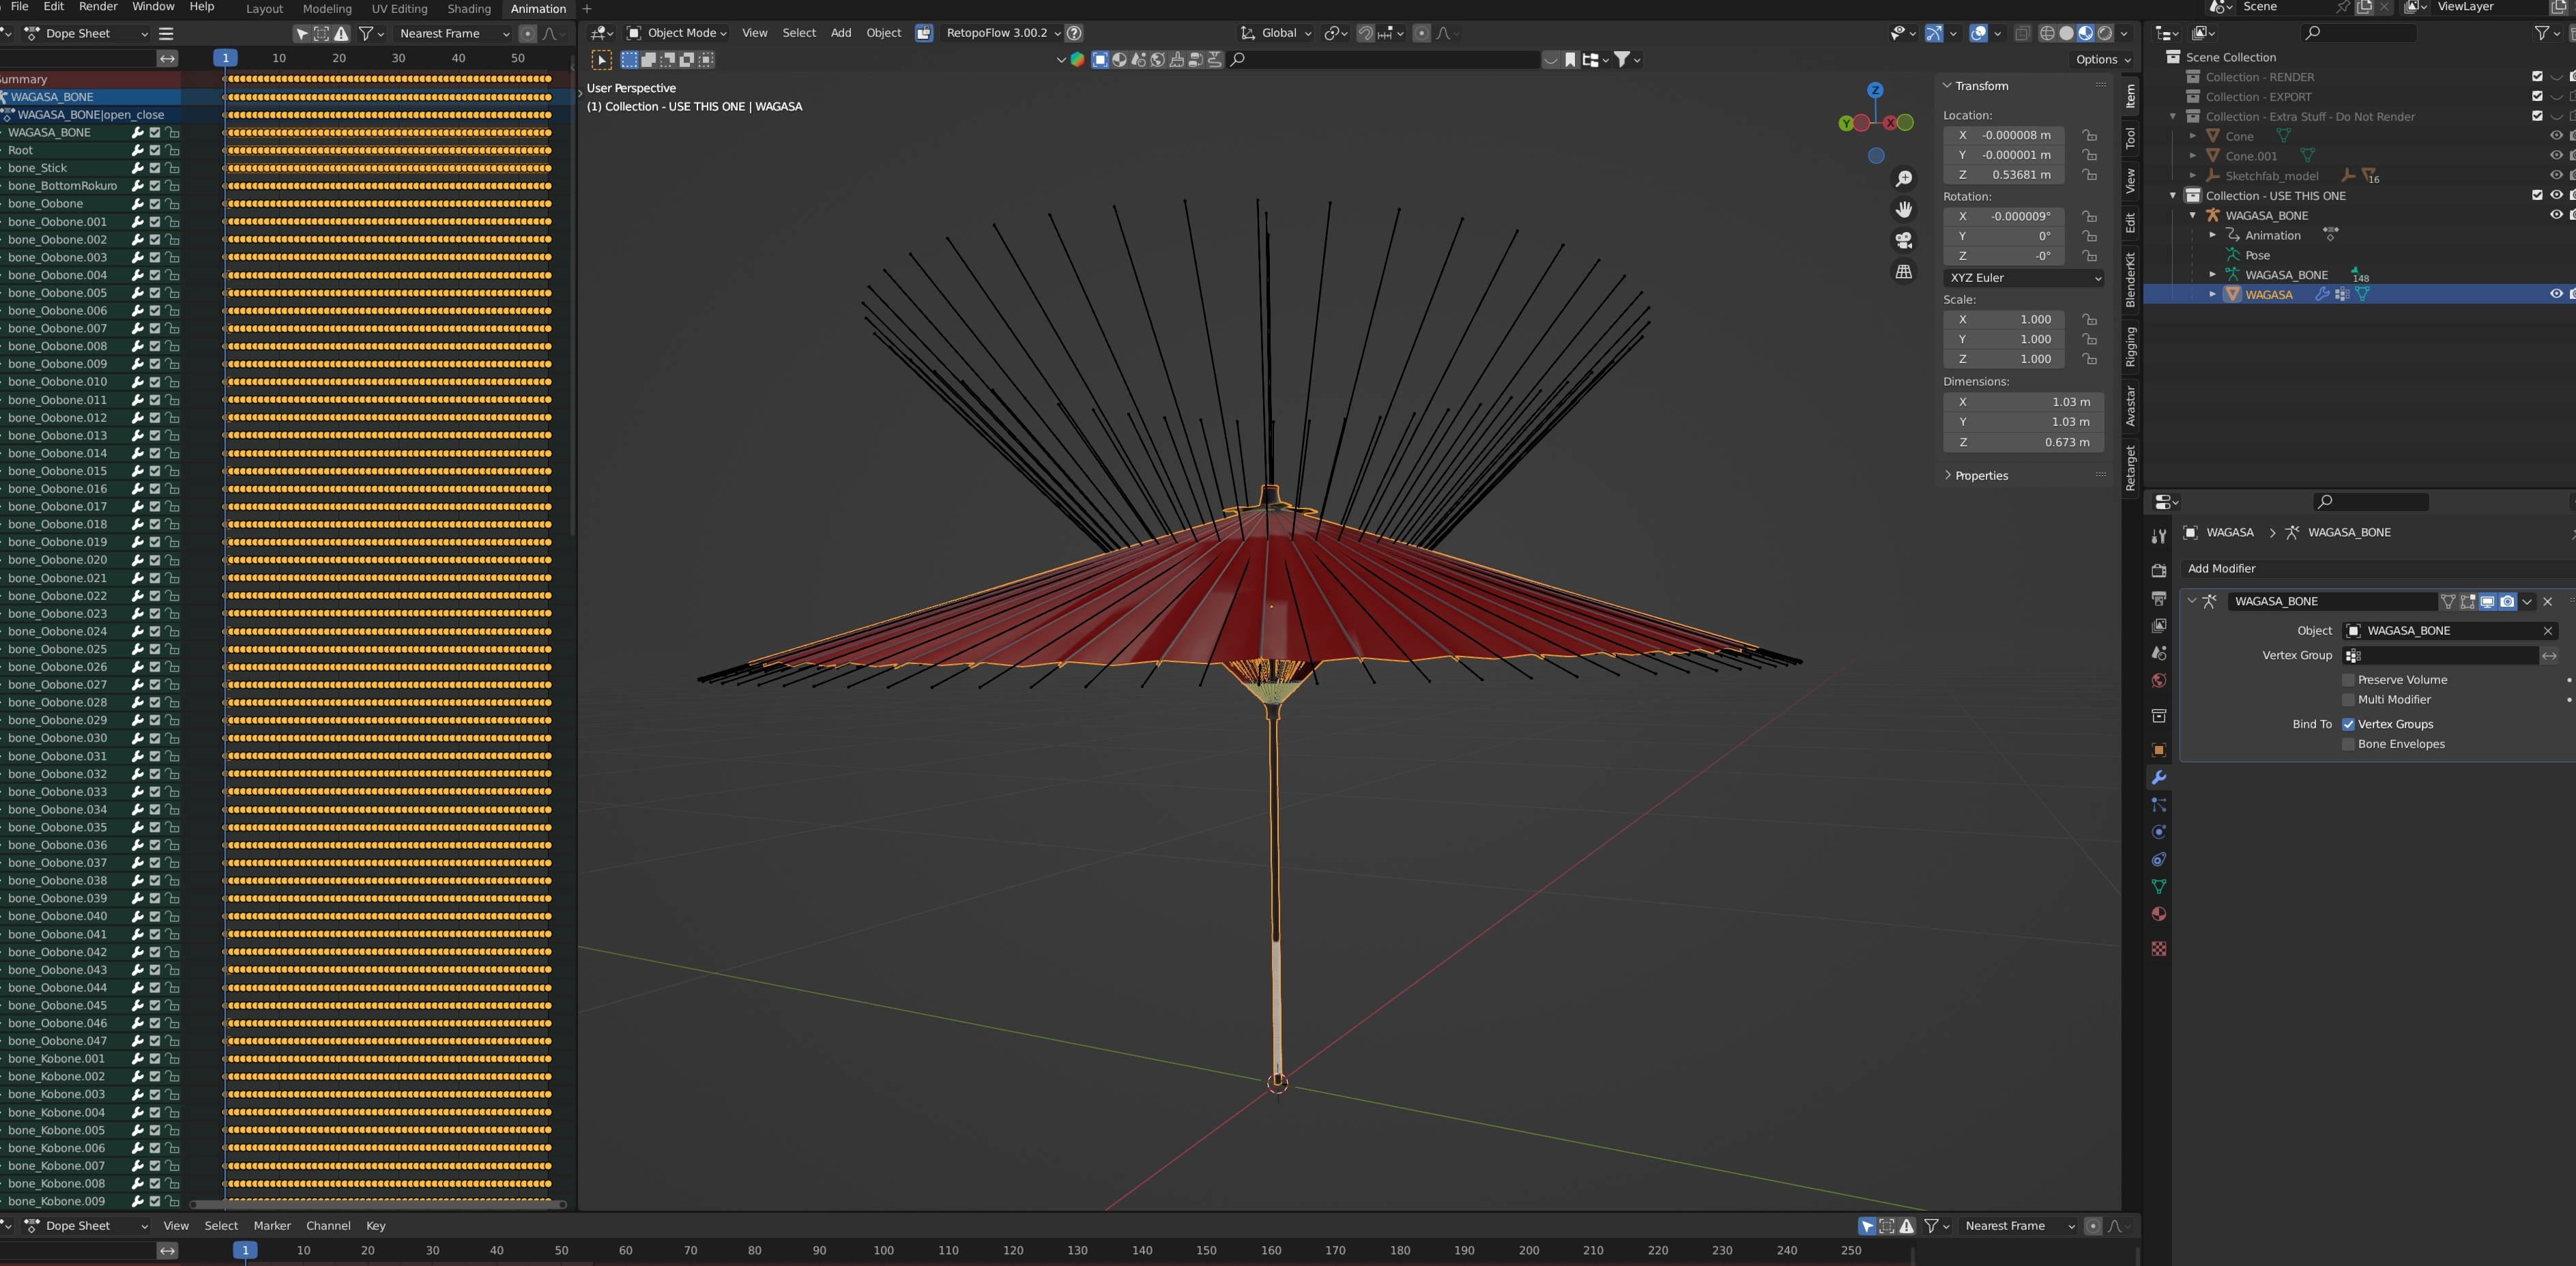Open the XYZ Euler rotation mode dropdown
The height and width of the screenshot is (1266, 2576).
[x=2024, y=278]
